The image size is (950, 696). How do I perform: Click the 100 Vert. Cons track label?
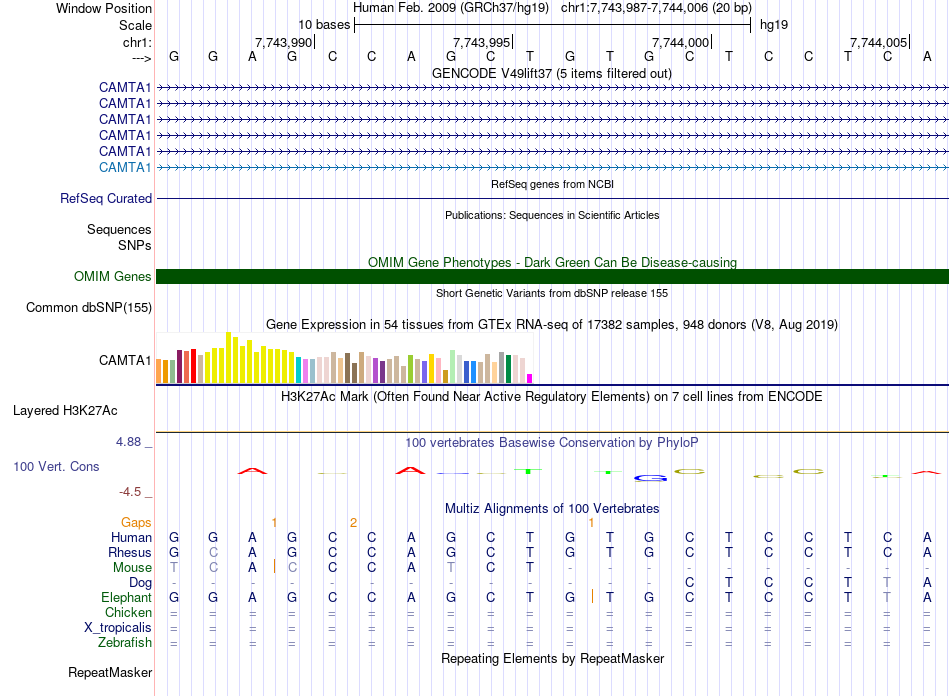pyautogui.click(x=56, y=466)
